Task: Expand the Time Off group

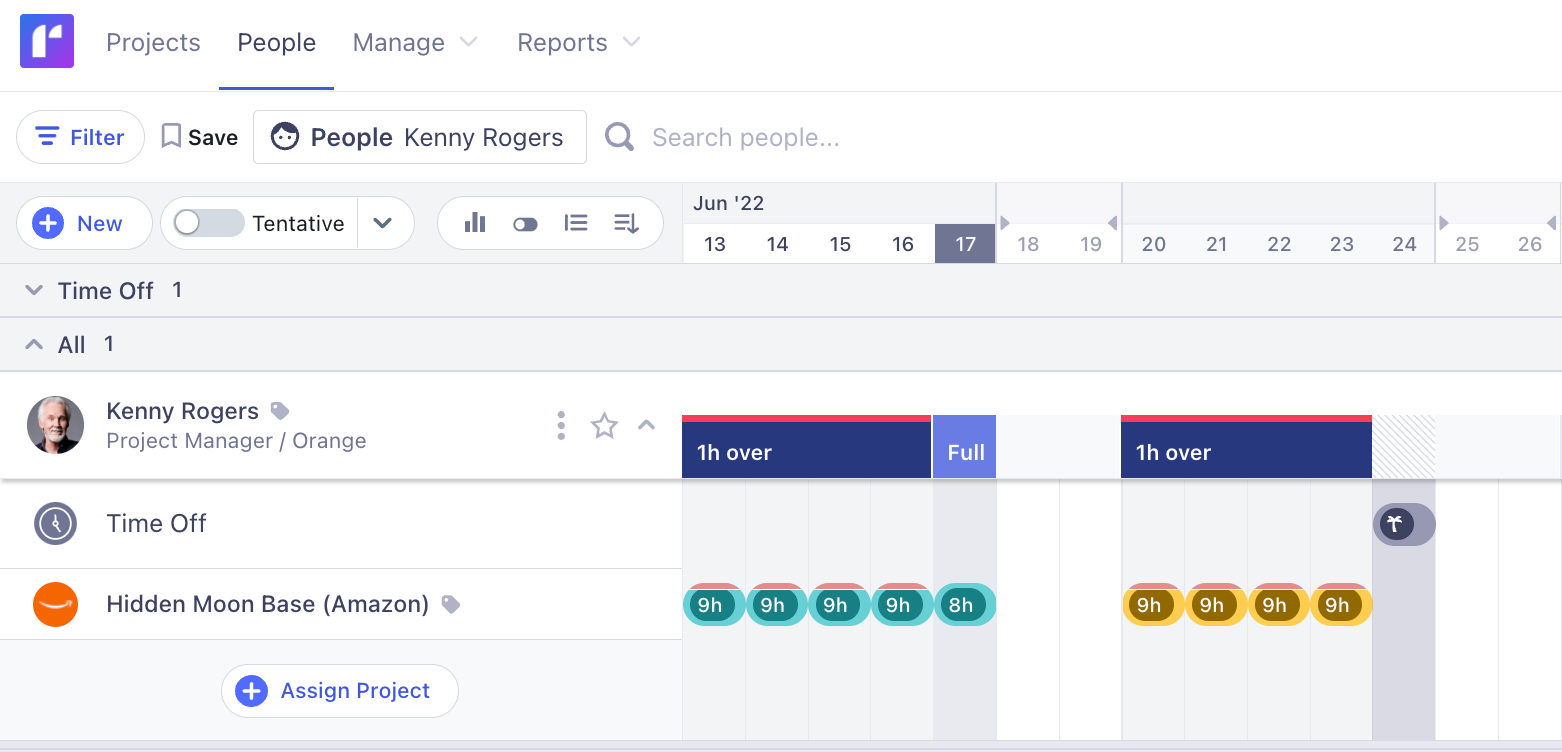Action: pos(34,291)
